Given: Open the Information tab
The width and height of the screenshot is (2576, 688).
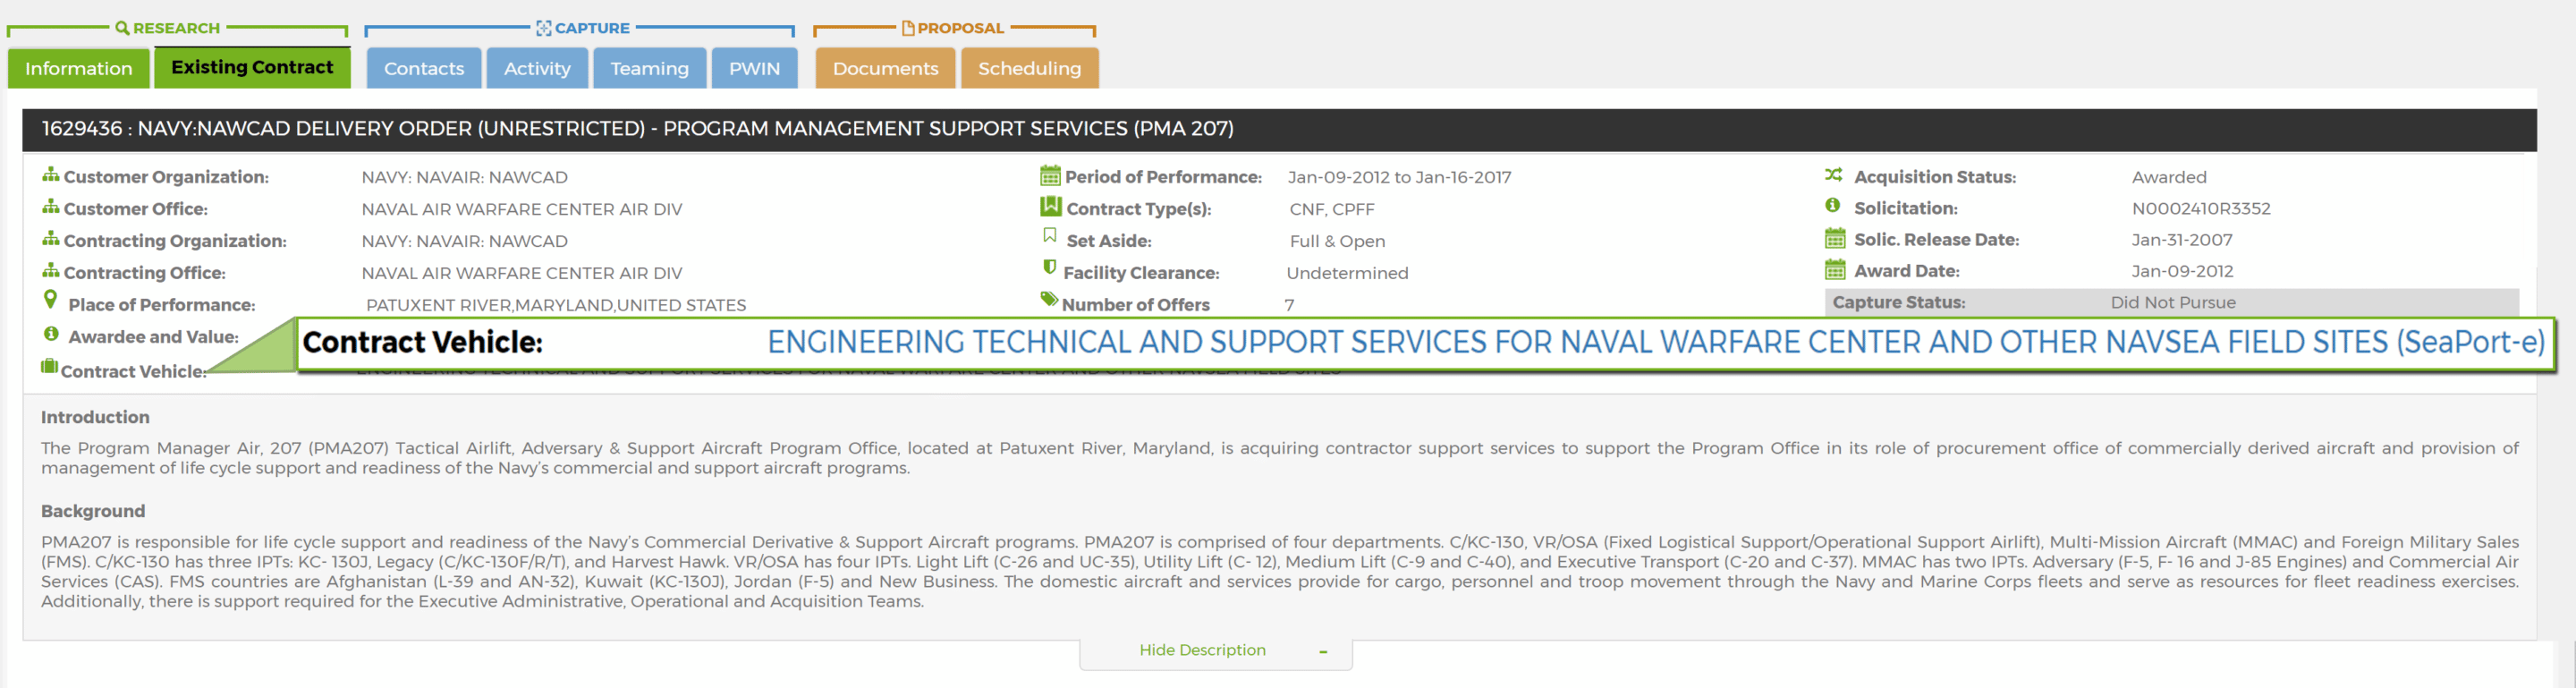Looking at the screenshot, I should pos(78,69).
